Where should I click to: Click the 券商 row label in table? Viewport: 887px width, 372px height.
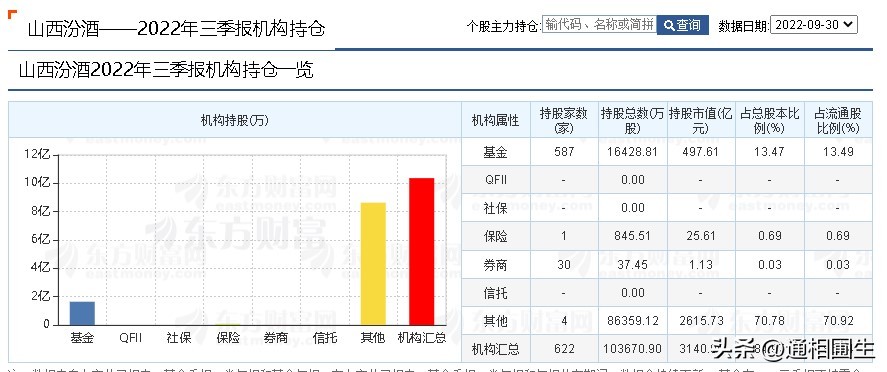[x=496, y=265]
